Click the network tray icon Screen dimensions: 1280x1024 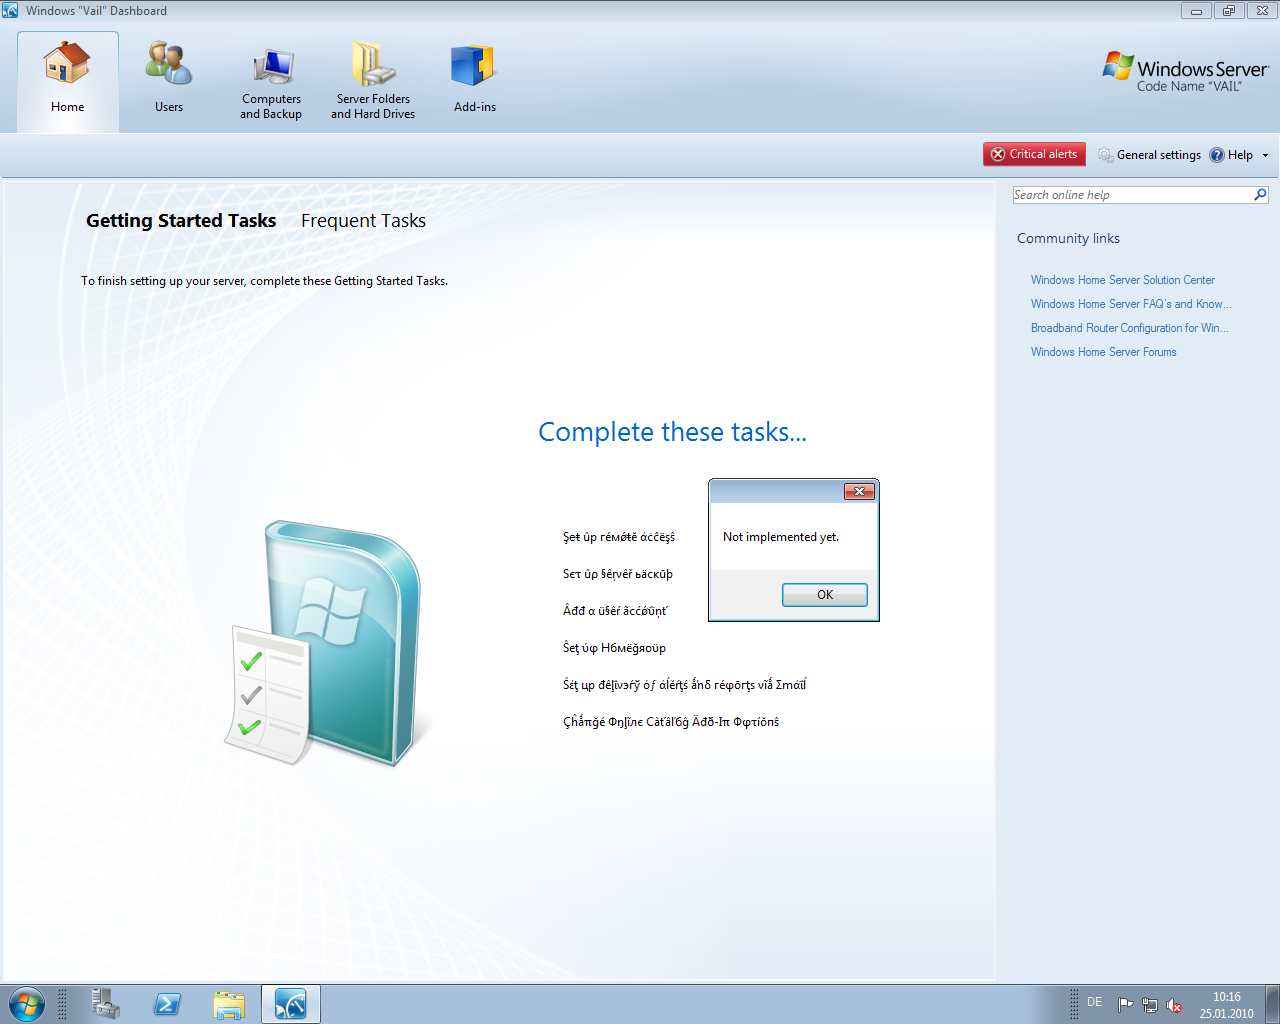point(1150,1005)
